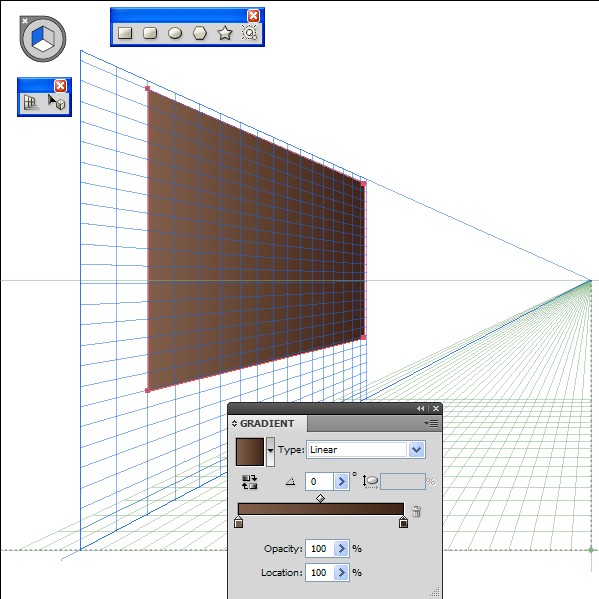Image resolution: width=599 pixels, height=599 pixels.
Task: Click the Opacity value field
Action: coord(319,549)
